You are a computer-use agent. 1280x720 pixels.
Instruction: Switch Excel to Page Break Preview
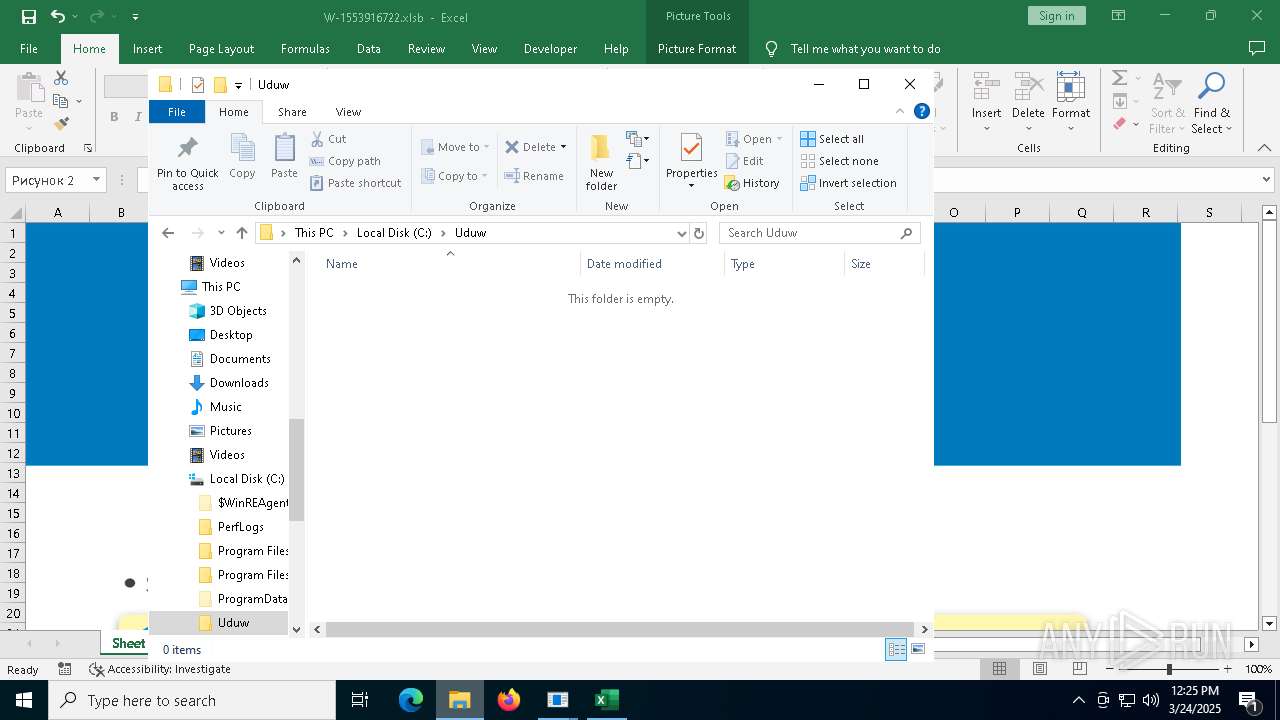point(1080,669)
